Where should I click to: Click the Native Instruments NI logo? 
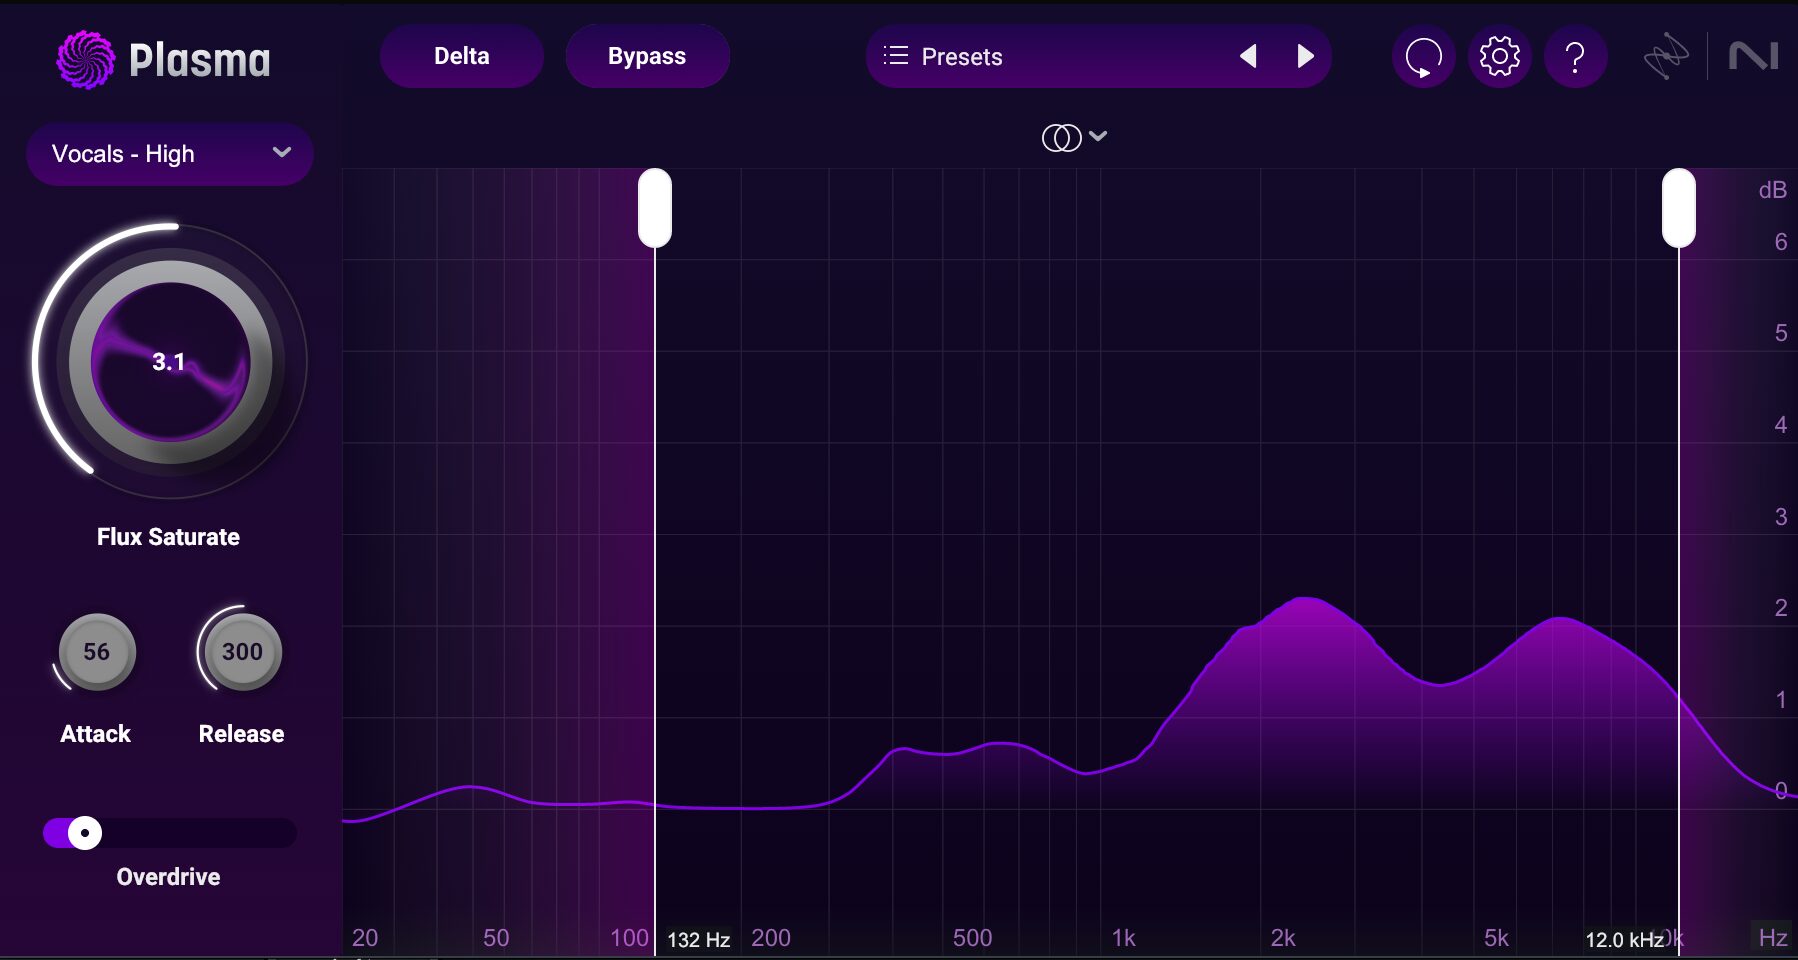1754,56
